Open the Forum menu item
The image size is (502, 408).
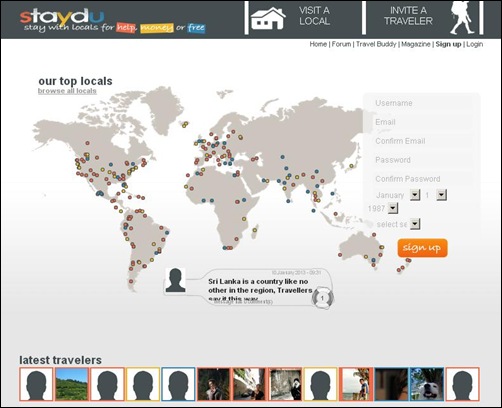coord(341,44)
